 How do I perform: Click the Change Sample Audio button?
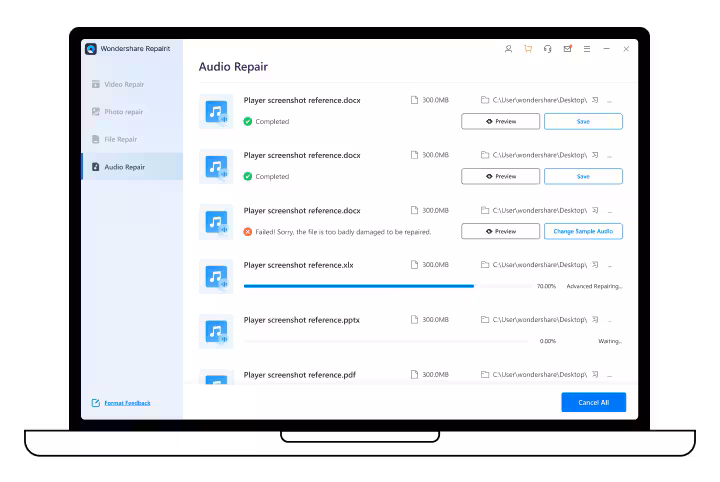point(583,231)
